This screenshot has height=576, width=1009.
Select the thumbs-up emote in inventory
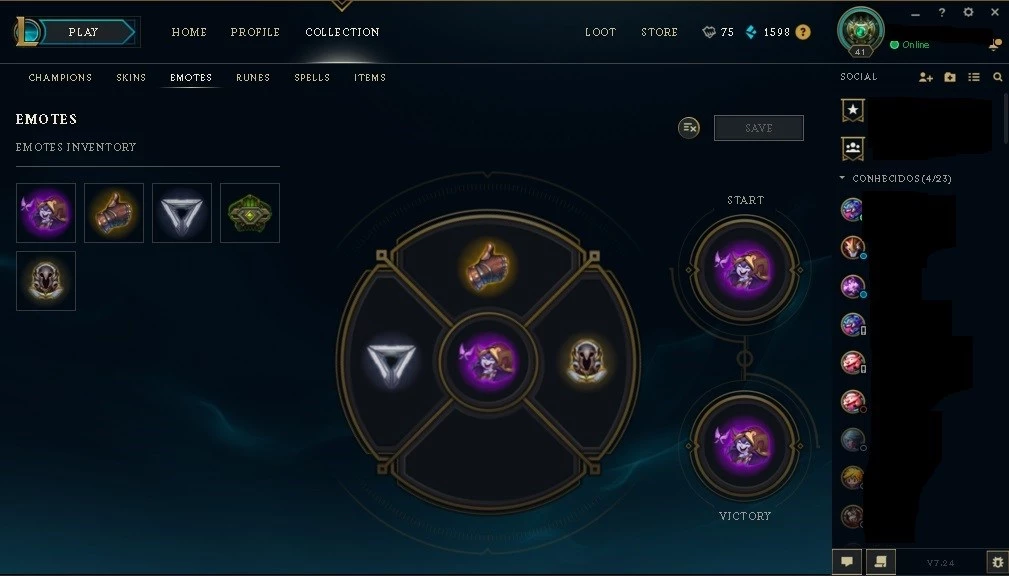pos(114,213)
